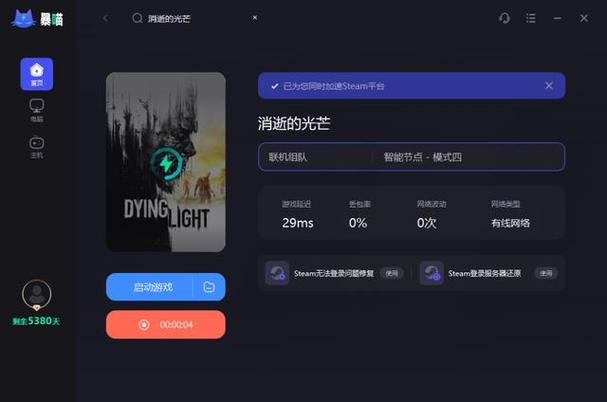The image size is (607, 402).
Task: Click the 剩余5380天 remaining days label
Action: click(36, 321)
